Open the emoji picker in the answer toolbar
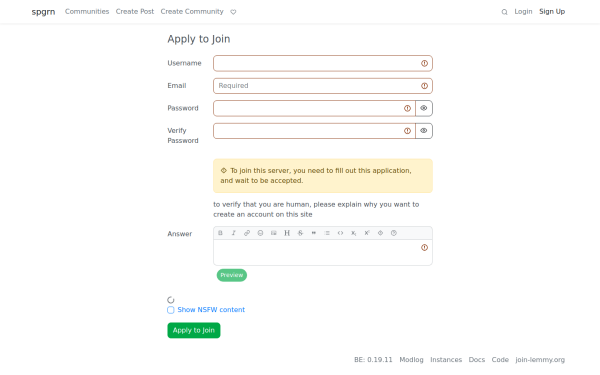This screenshot has width=600, height=375. coord(260,233)
